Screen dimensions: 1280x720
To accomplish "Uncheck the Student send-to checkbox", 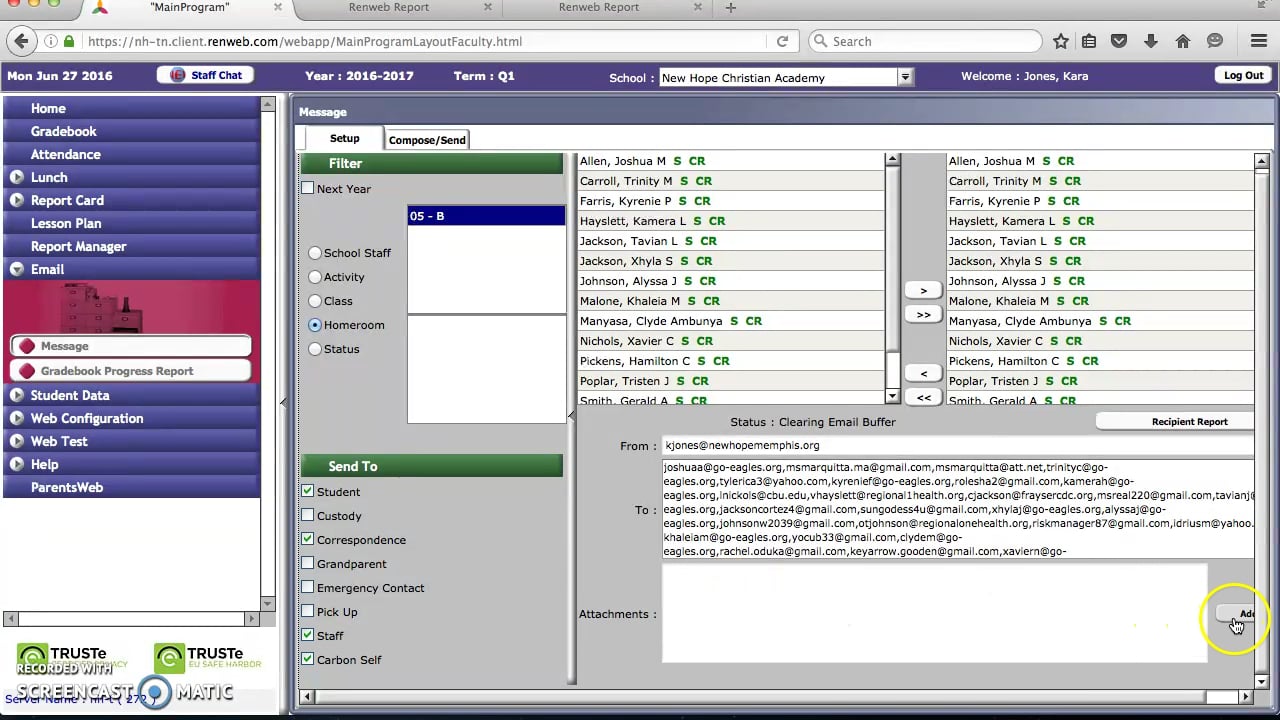I will tap(308, 491).
